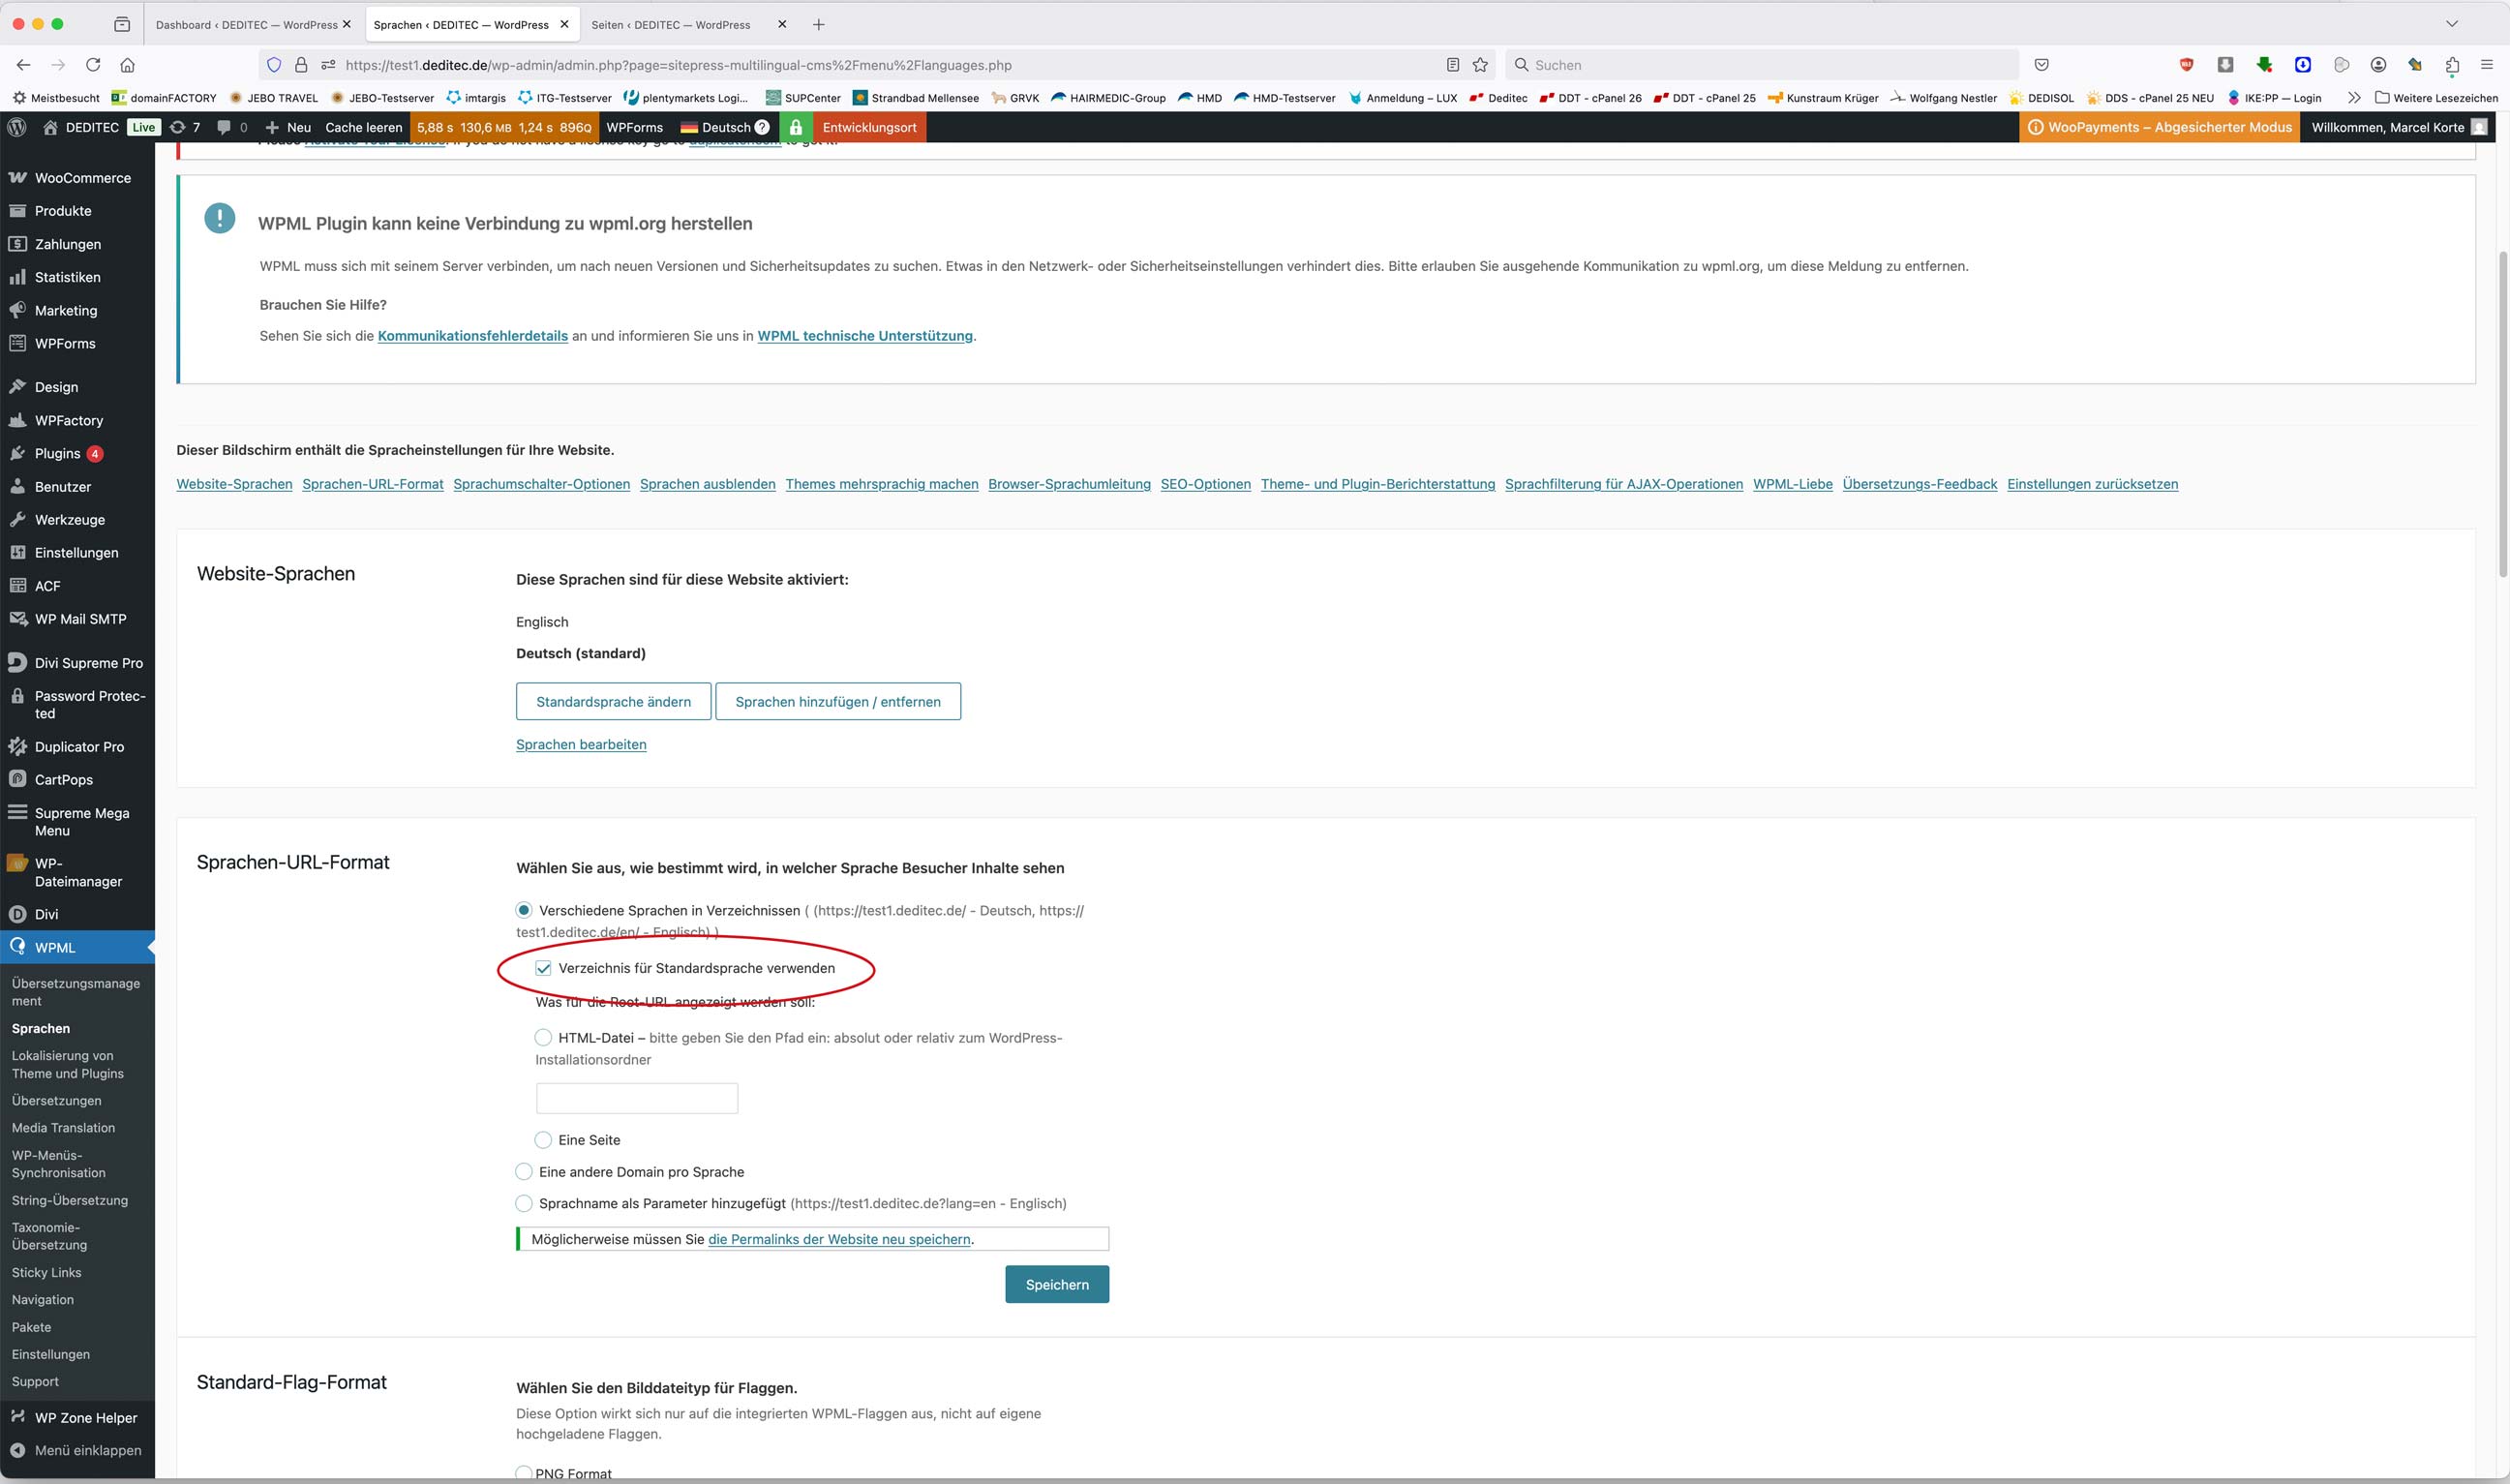Screen dimensions: 2510x1484
Task: Open the Firefox hamburger menu
Action: 2486,65
